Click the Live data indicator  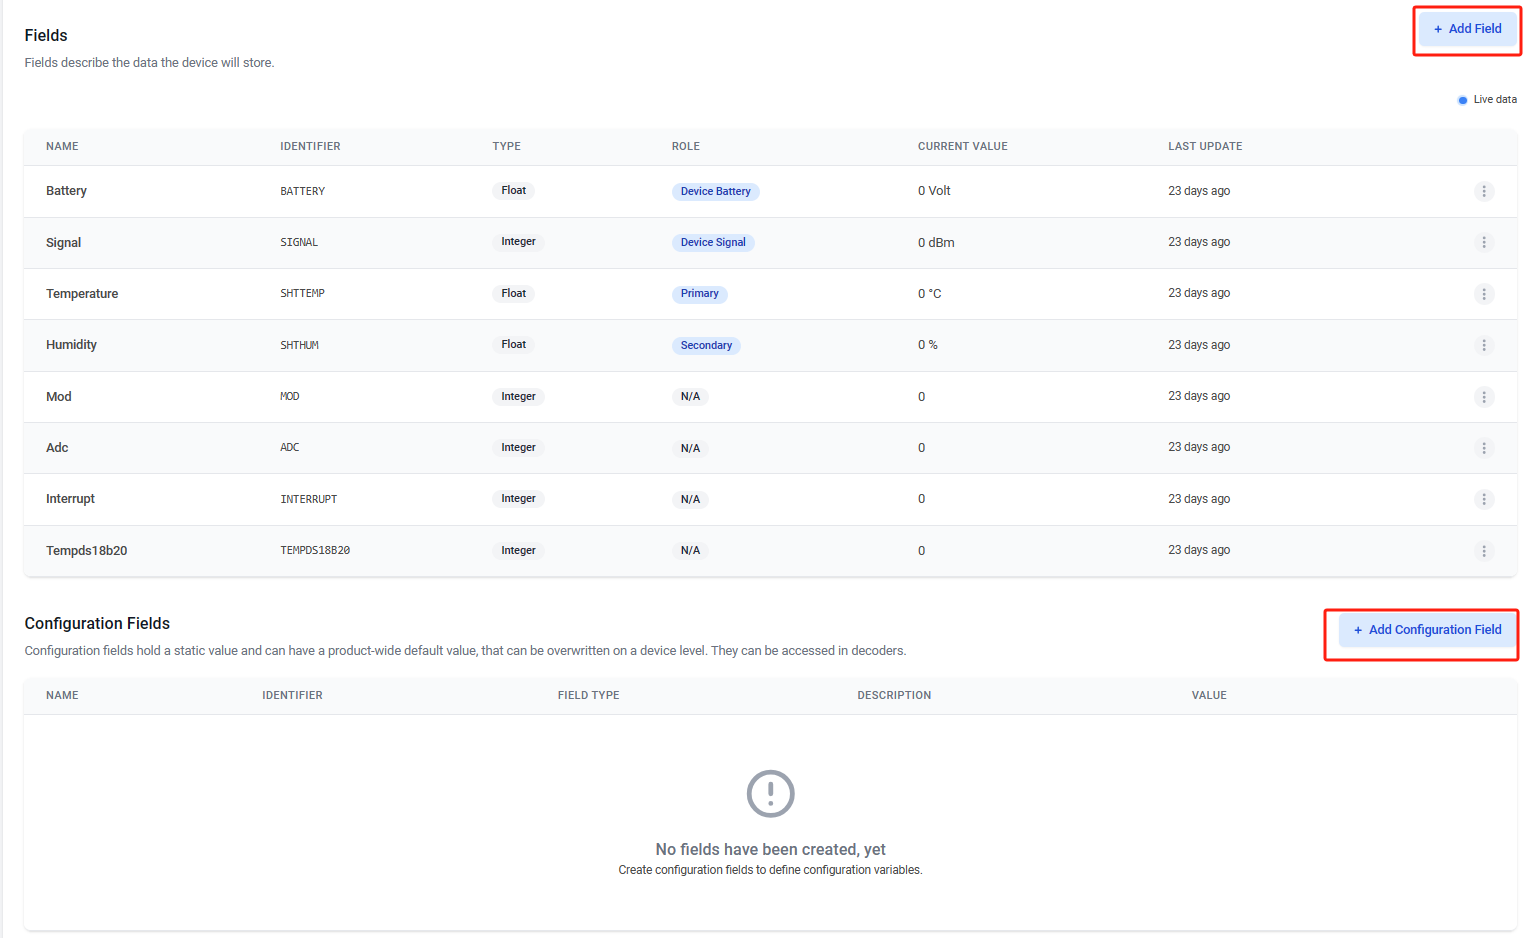click(1487, 100)
